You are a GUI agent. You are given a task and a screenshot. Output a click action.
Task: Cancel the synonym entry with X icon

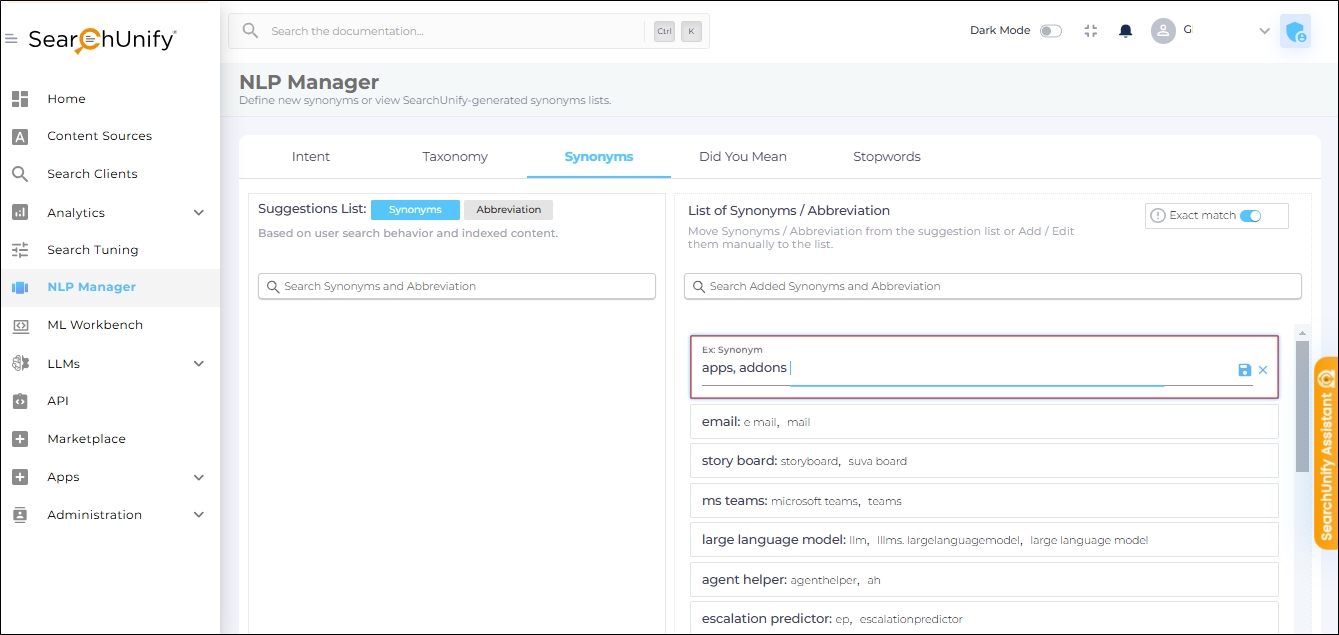click(x=1263, y=370)
